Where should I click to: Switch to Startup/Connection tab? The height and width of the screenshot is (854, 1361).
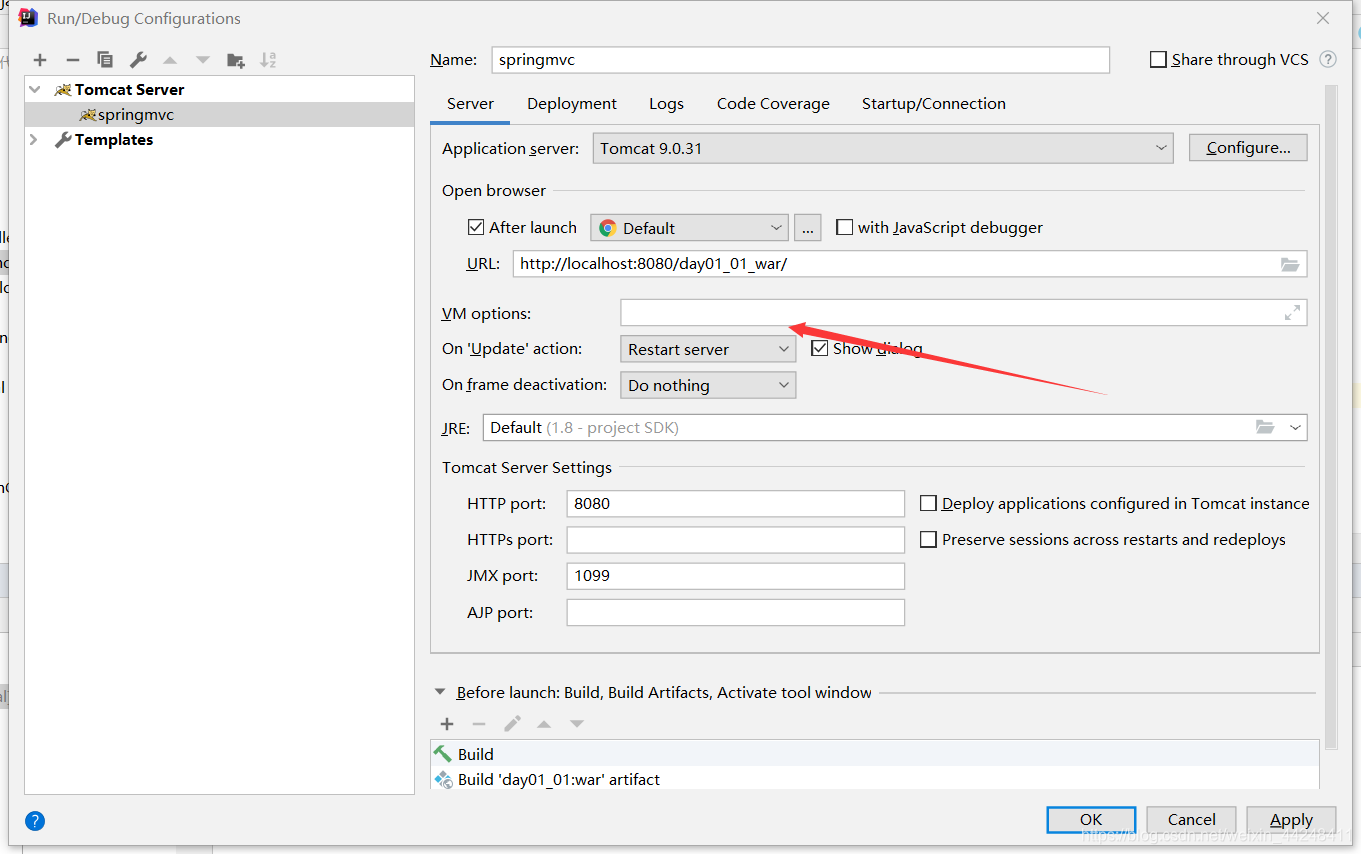(x=934, y=104)
